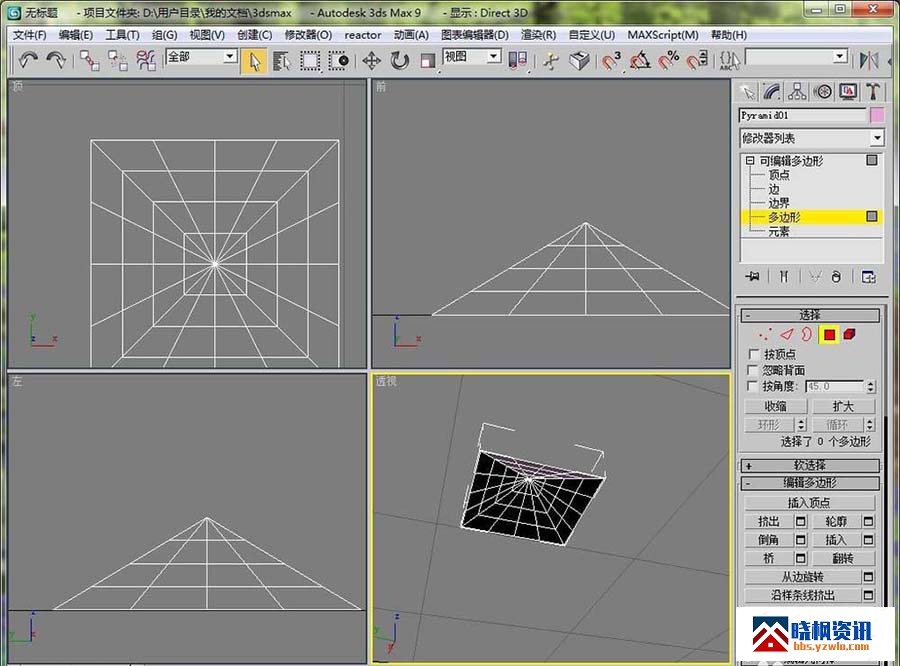Open the 视图 reference coordinate dropdown
This screenshot has height=666, width=900.
pos(494,56)
